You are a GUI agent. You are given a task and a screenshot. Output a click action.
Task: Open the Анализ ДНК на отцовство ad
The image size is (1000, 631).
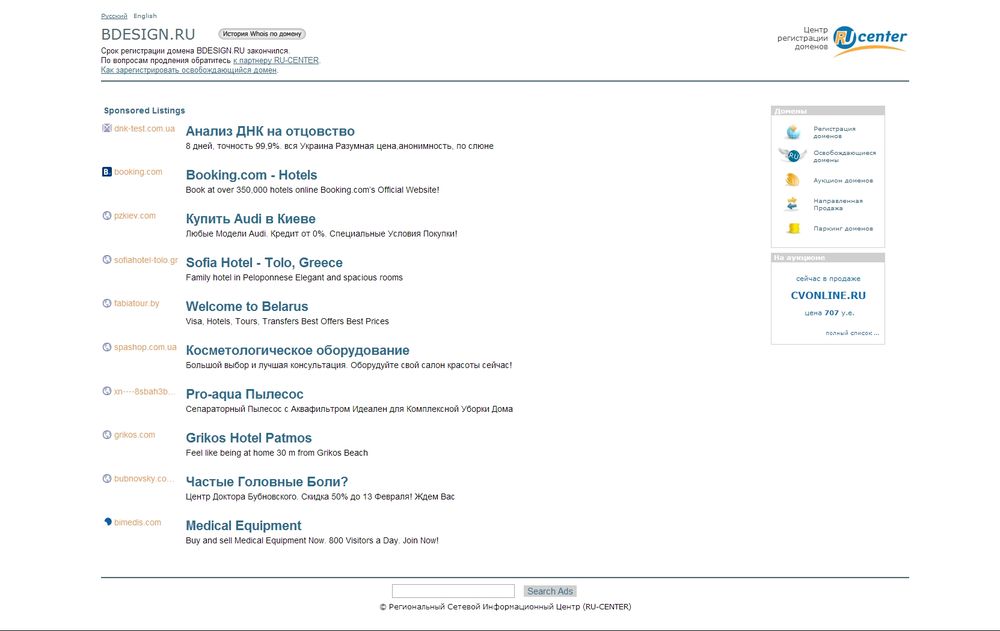pos(270,131)
